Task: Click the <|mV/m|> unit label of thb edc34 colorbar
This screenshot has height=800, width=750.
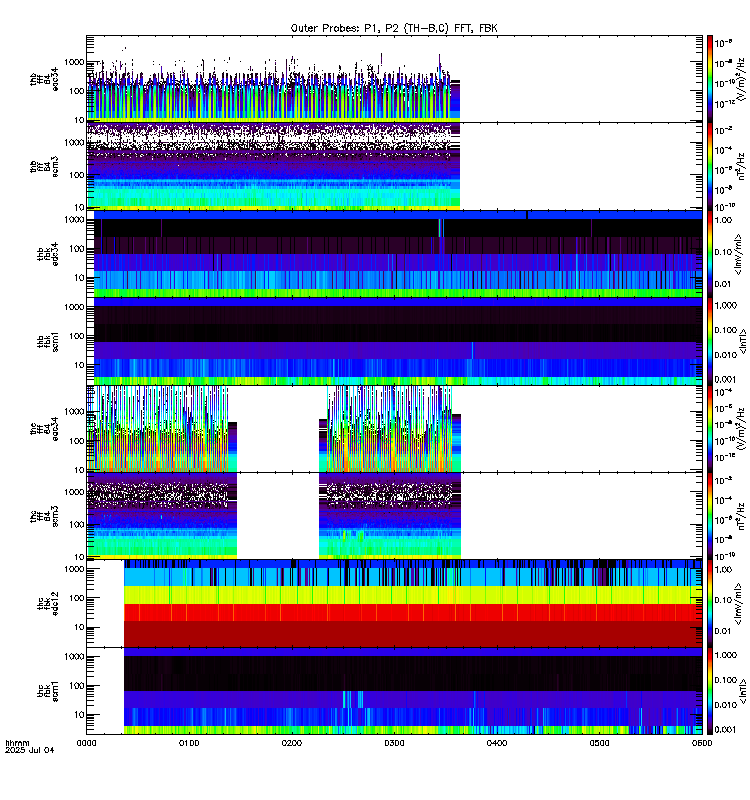Action: click(x=738, y=254)
